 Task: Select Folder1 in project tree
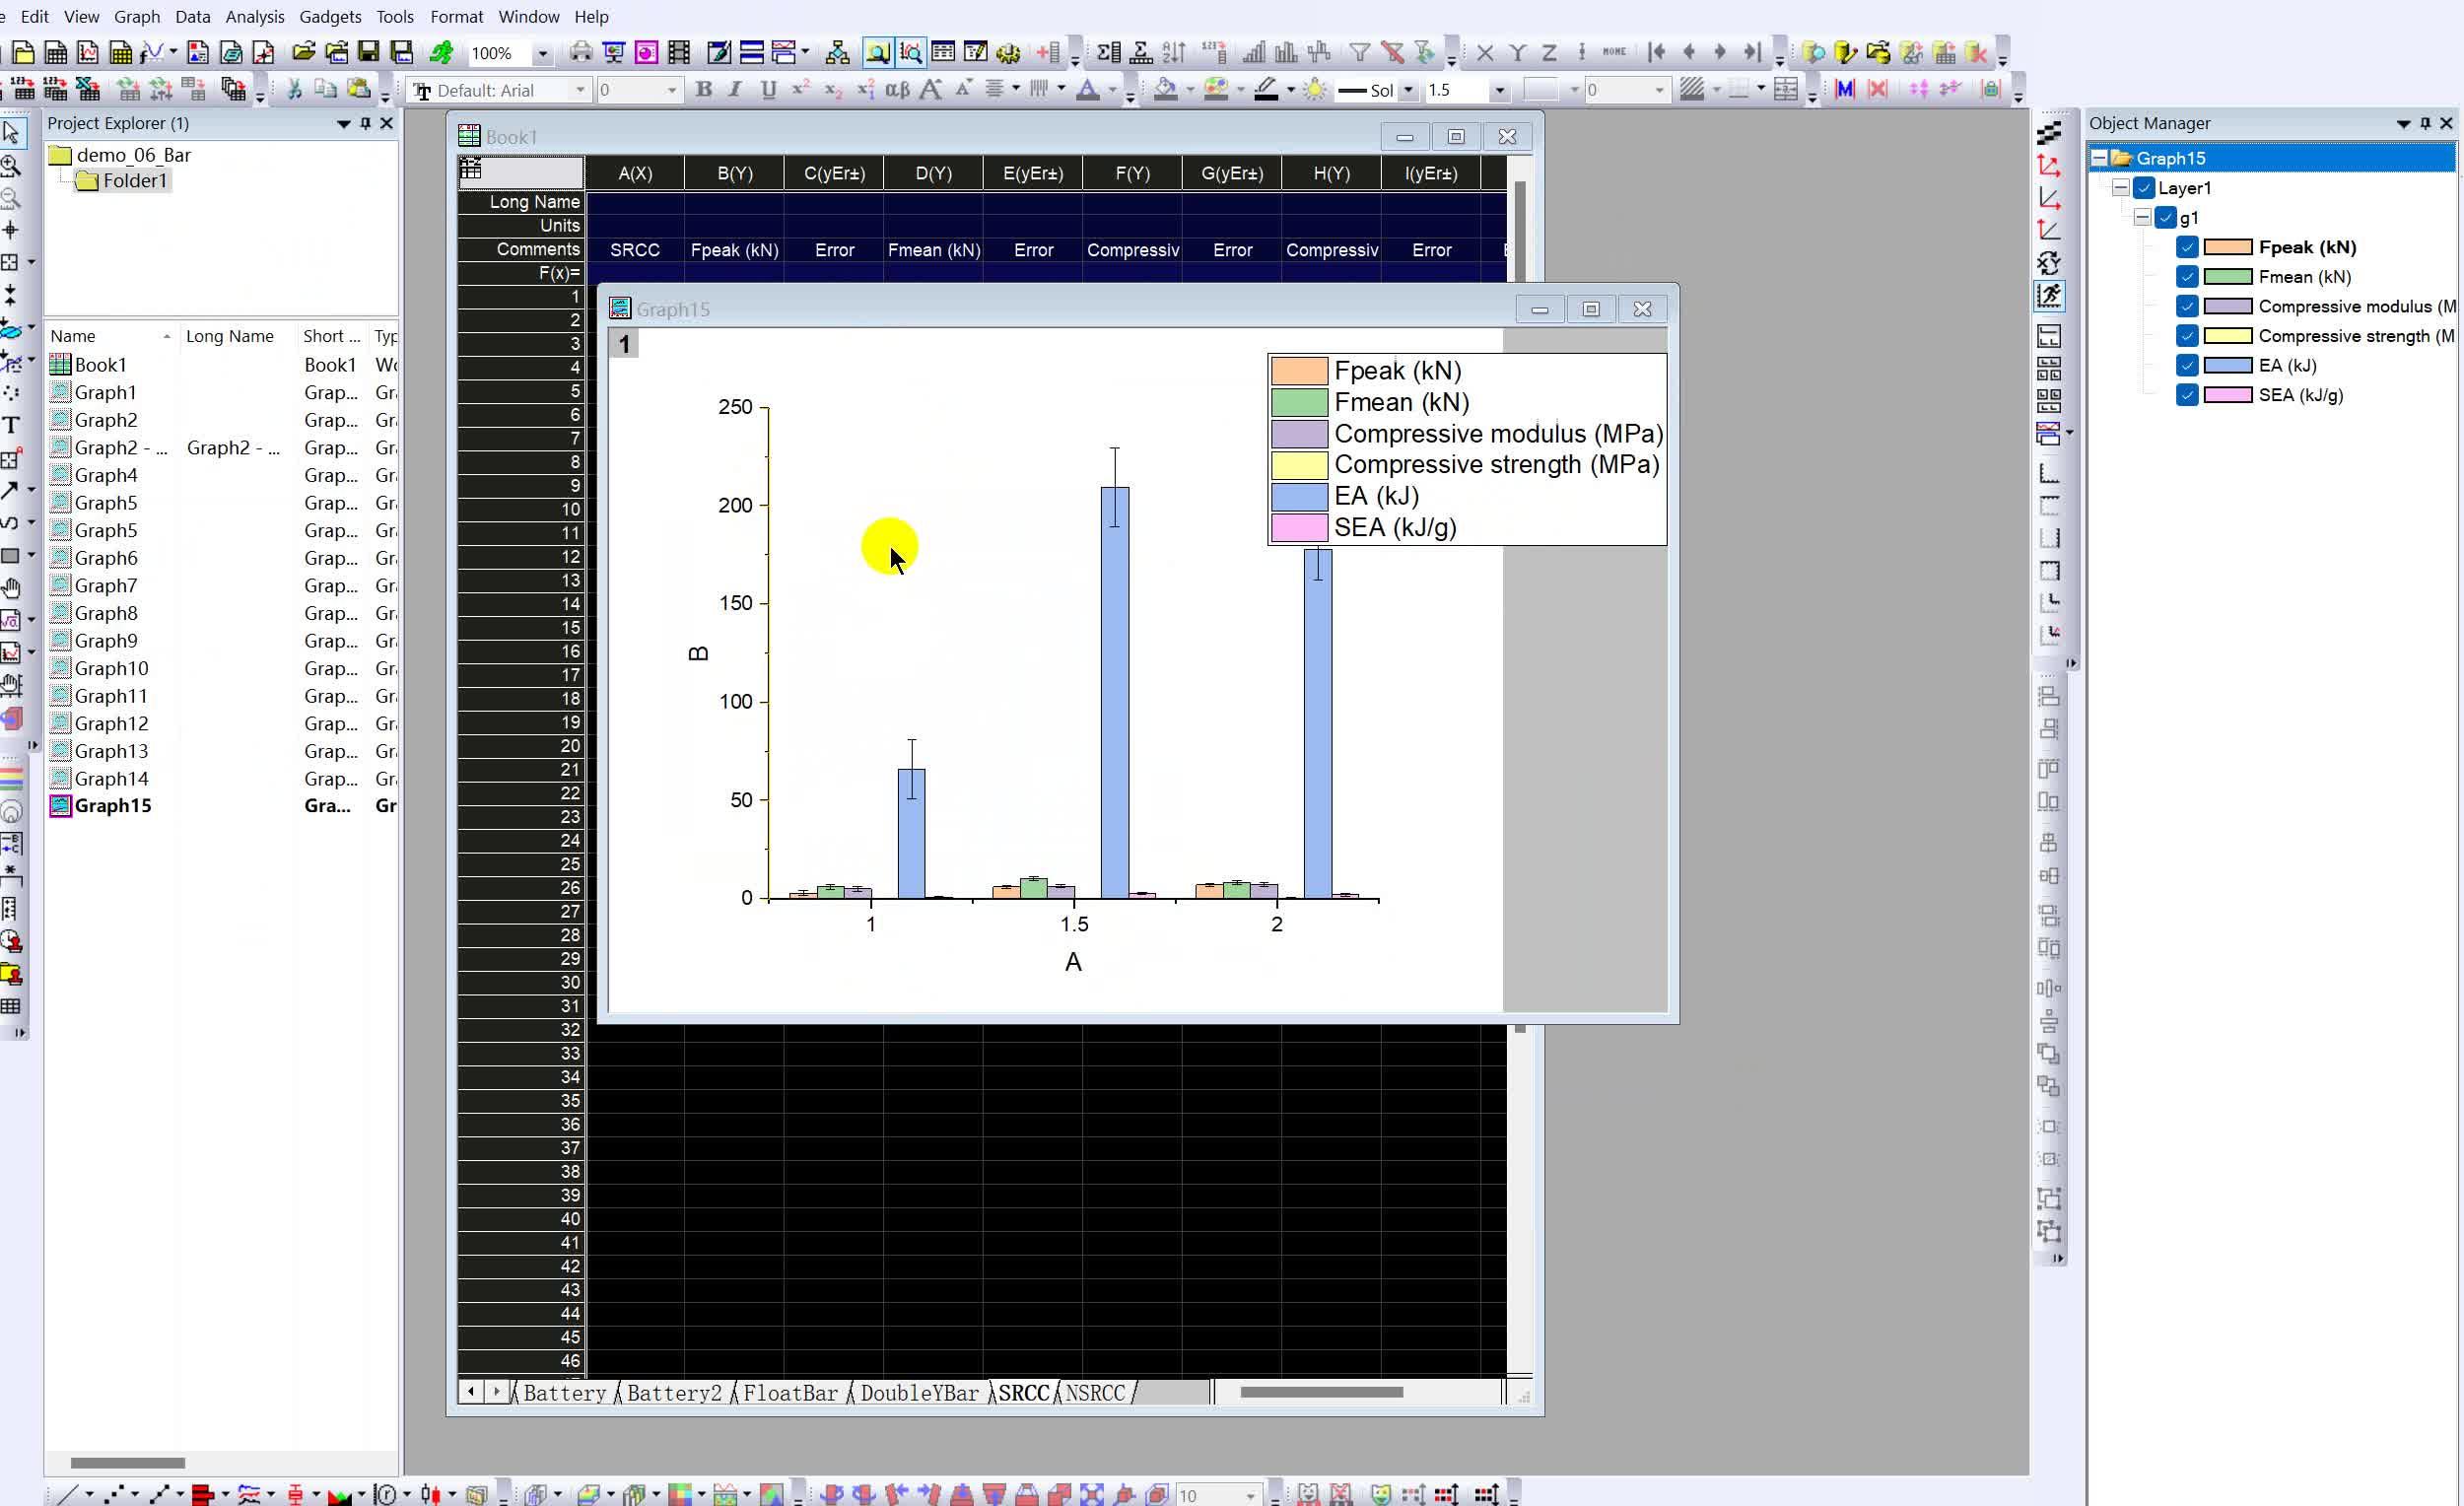coord(135,181)
